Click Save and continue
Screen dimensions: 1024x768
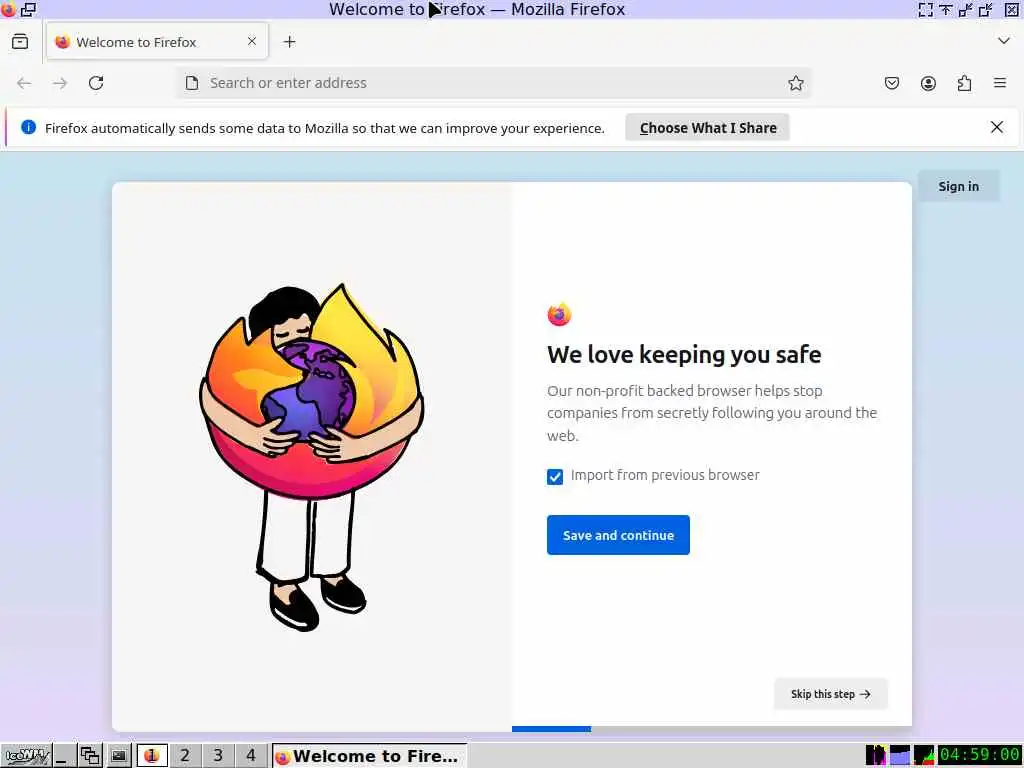coord(618,535)
